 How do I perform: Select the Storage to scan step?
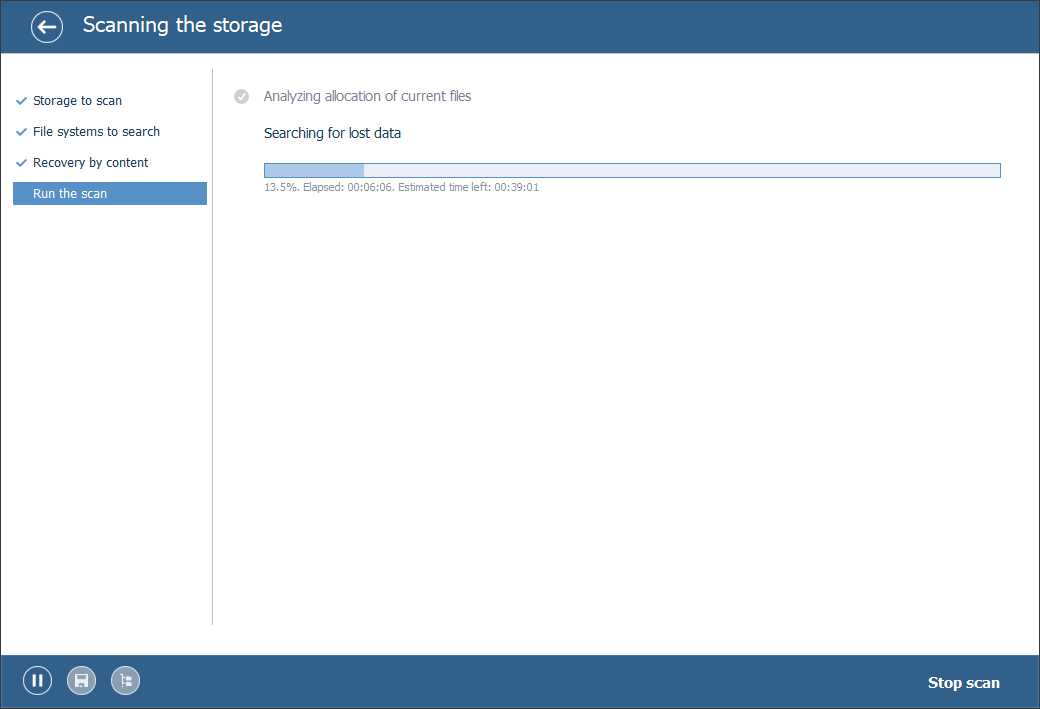[x=78, y=101]
